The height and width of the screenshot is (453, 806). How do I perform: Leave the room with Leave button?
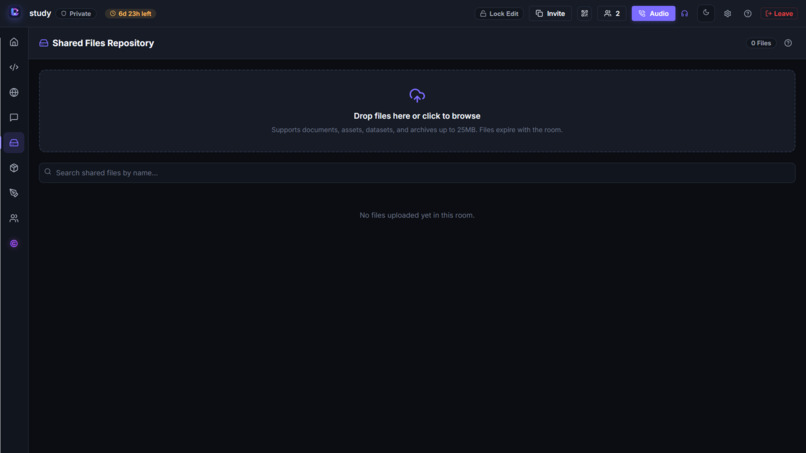coord(779,13)
